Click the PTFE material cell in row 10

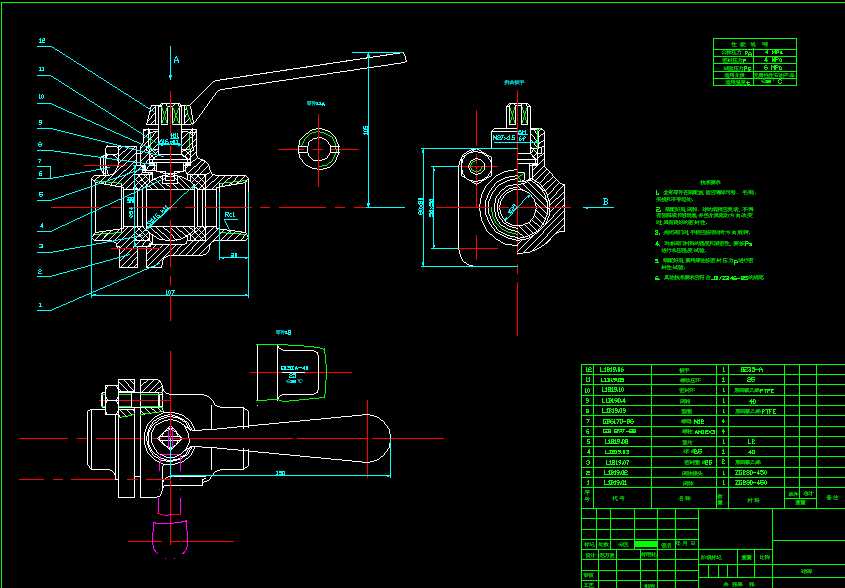tap(754, 390)
